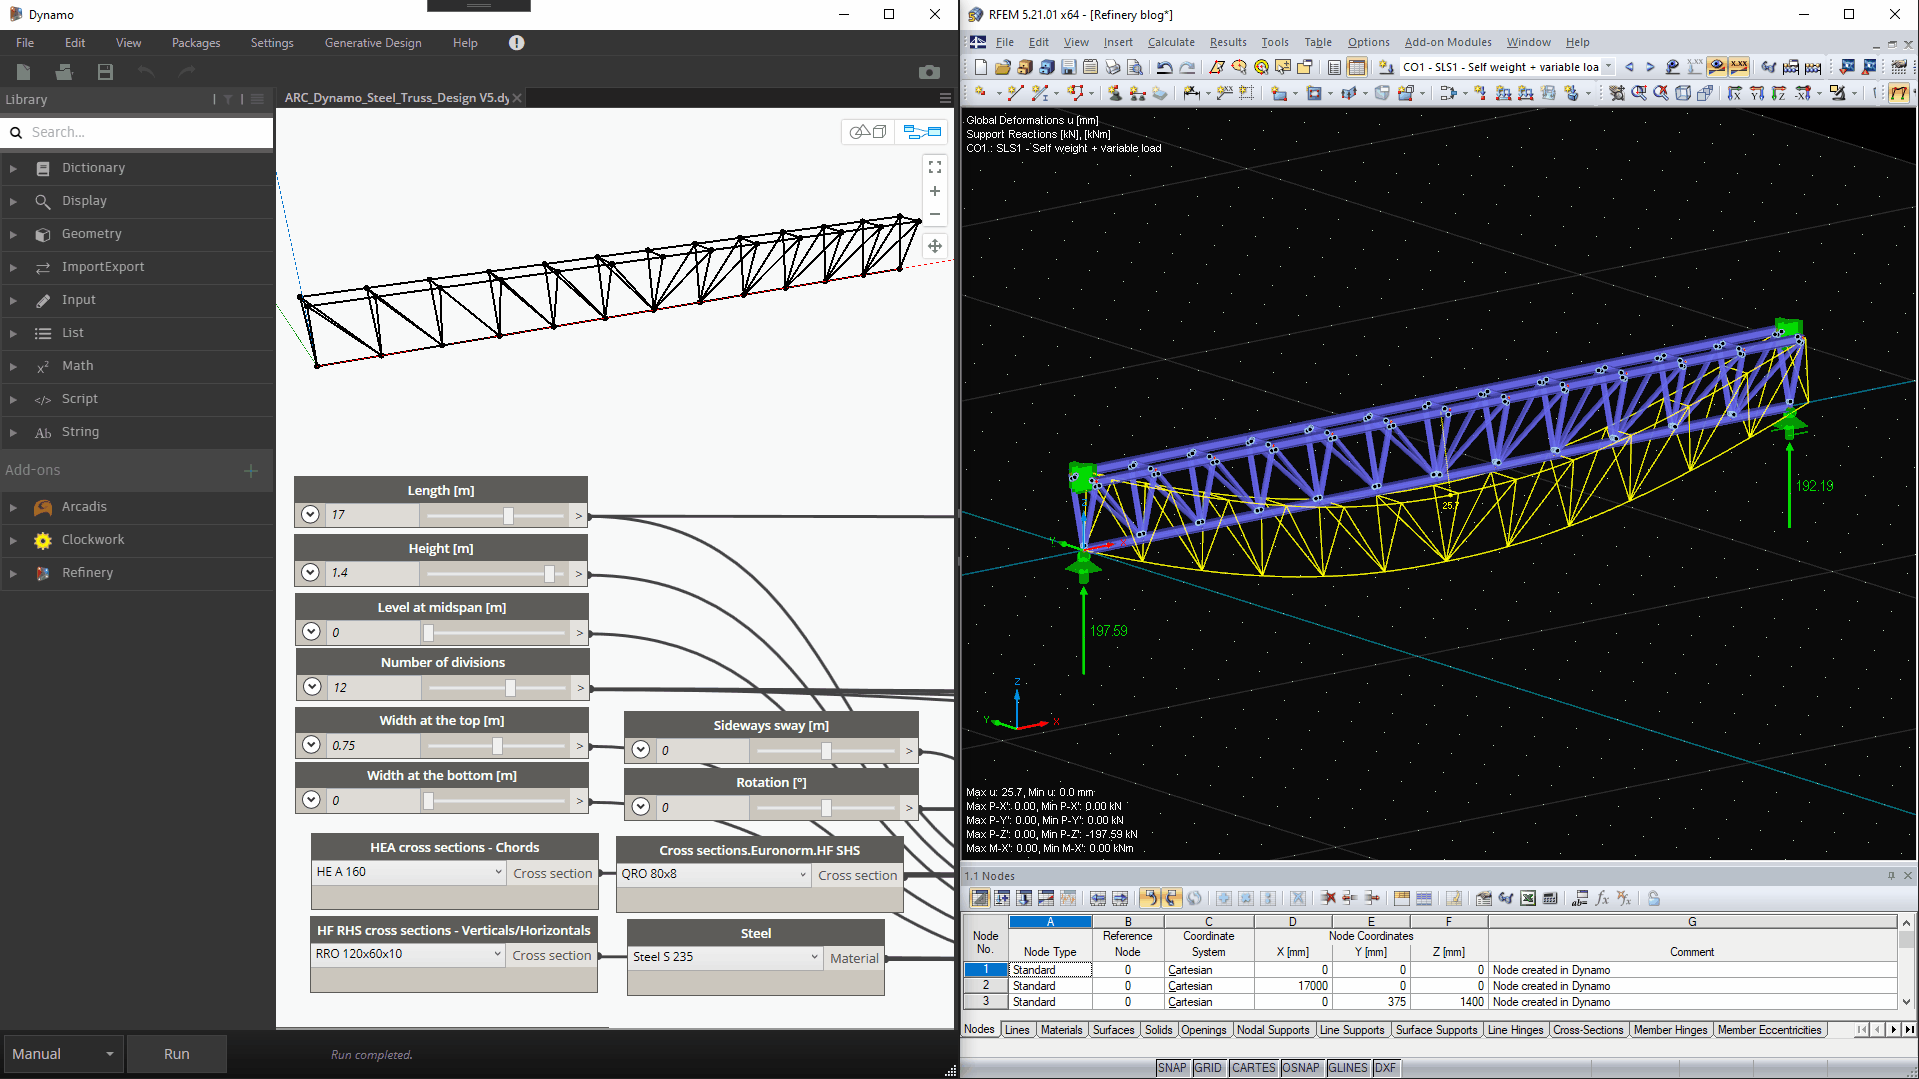The width and height of the screenshot is (1919, 1079).
Task: Expand the Length slider options chevron
Action: click(310, 514)
